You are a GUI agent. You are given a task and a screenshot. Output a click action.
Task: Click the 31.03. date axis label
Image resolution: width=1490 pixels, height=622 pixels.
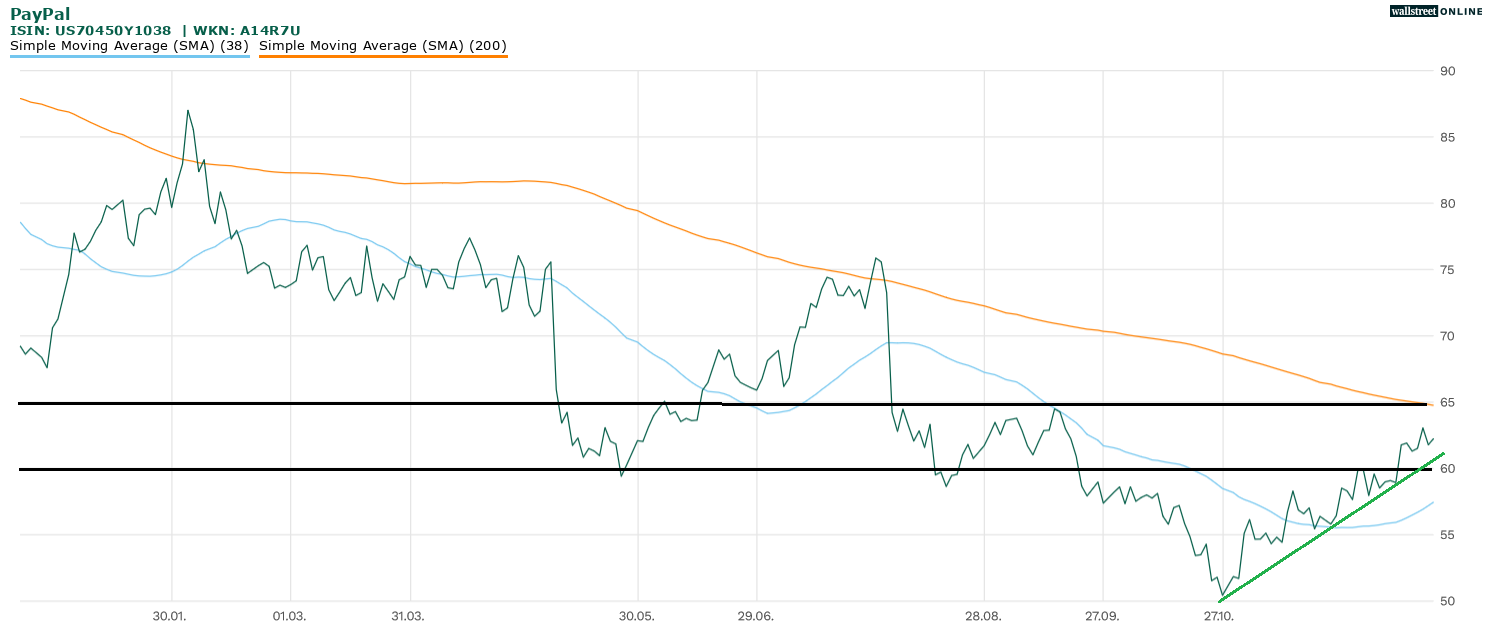pos(407,616)
